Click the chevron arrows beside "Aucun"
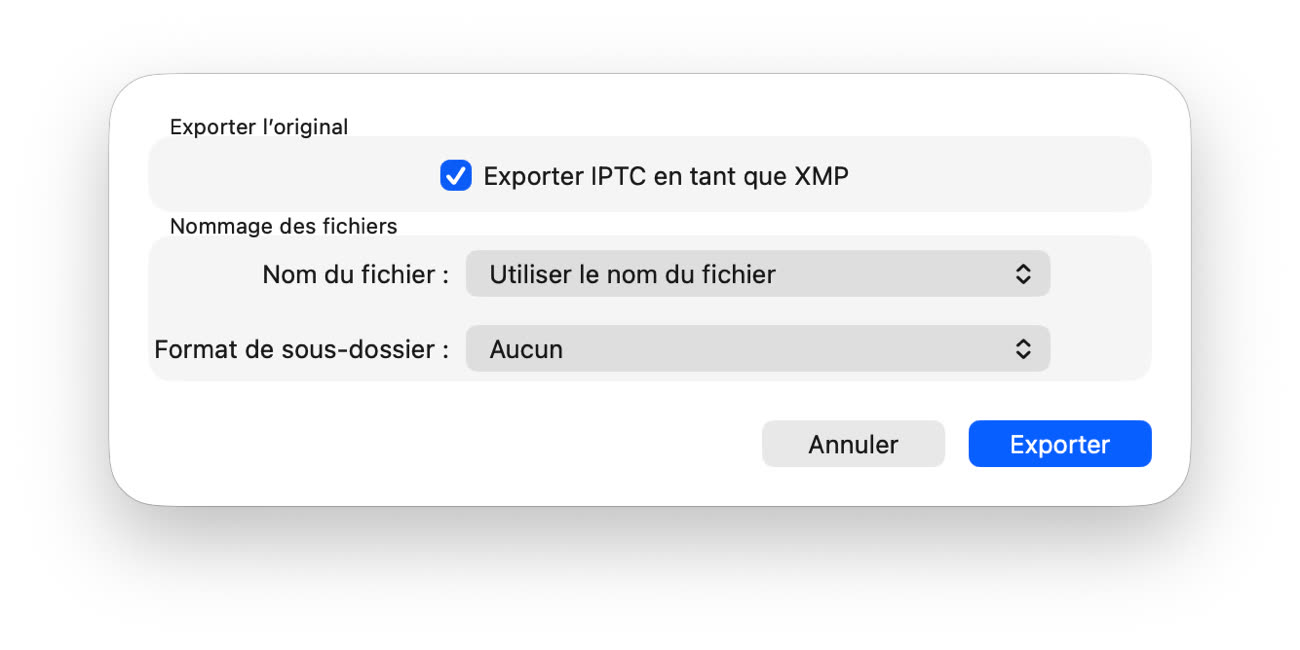The height and width of the screenshot is (650, 1300). [x=1023, y=349]
